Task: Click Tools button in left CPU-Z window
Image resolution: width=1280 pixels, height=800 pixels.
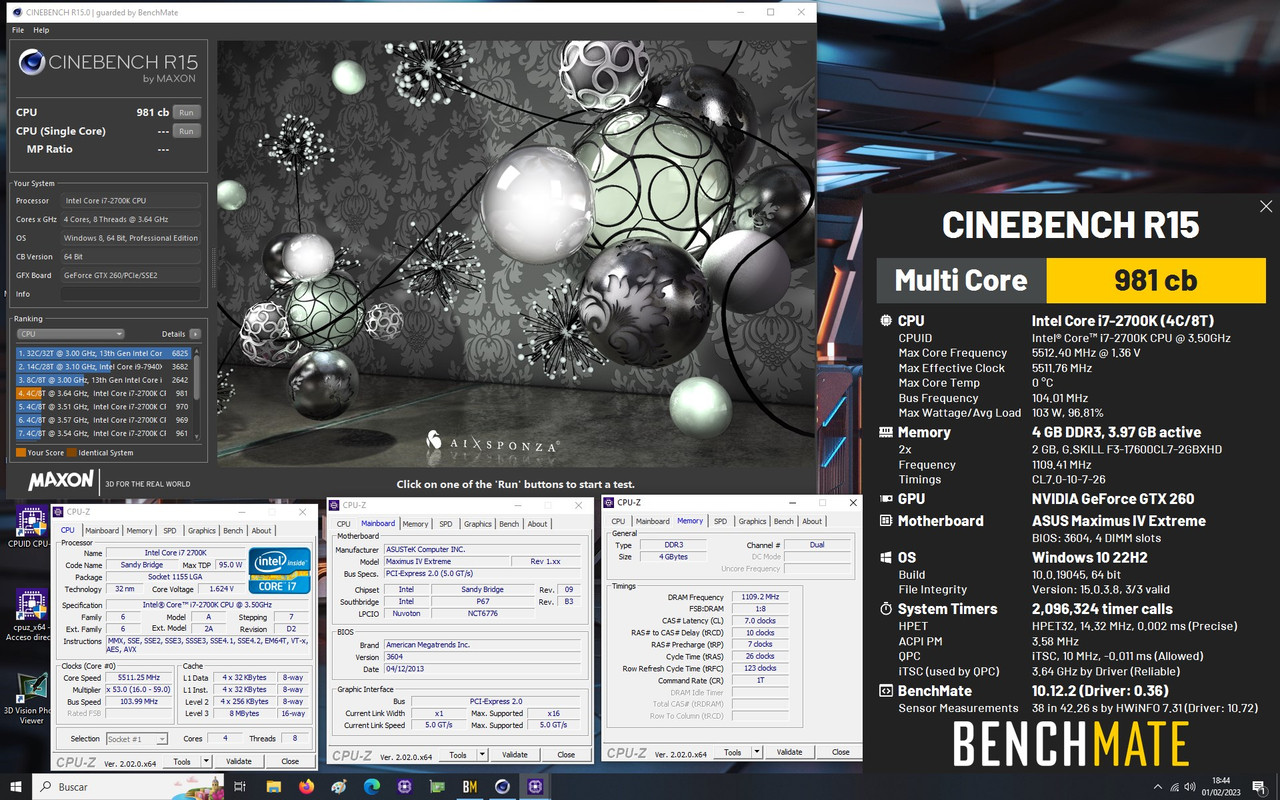Action: 182,761
